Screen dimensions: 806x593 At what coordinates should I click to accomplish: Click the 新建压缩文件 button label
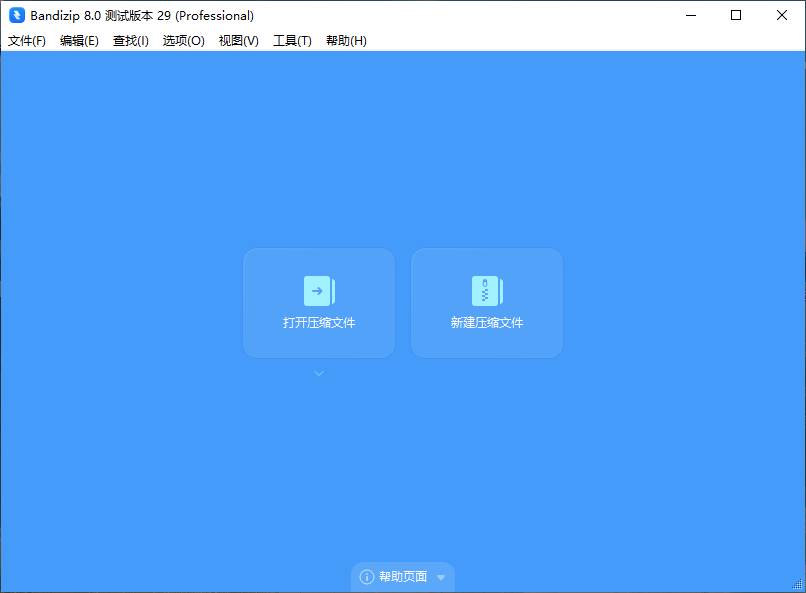[x=487, y=323]
